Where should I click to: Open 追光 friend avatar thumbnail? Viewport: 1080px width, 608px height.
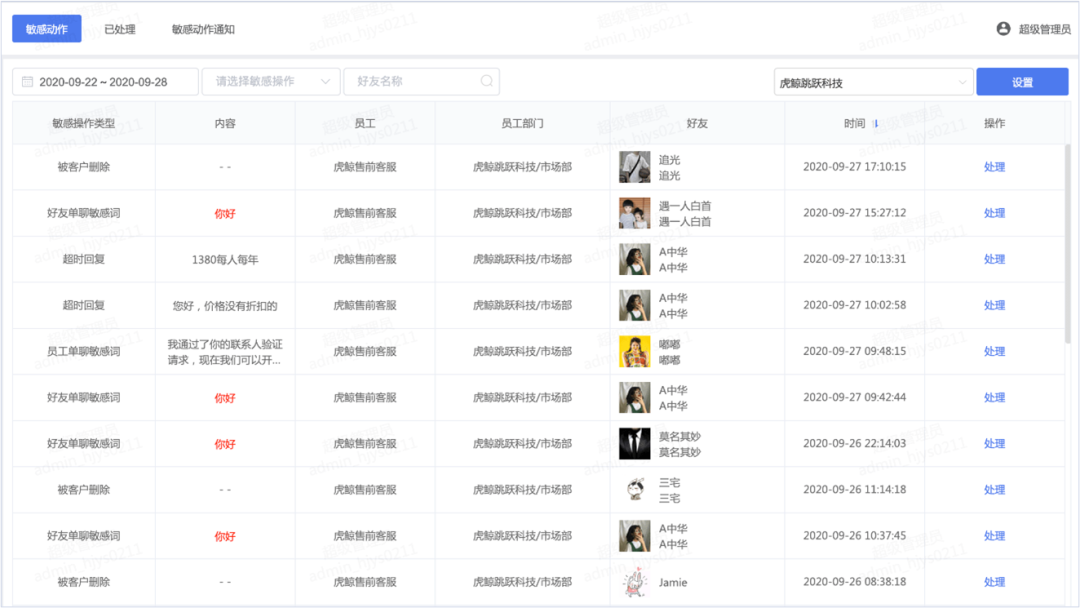pos(634,167)
